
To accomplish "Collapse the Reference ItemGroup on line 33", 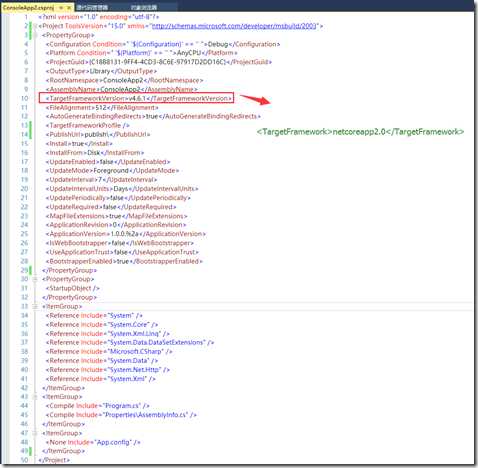I will [x=35, y=306].
